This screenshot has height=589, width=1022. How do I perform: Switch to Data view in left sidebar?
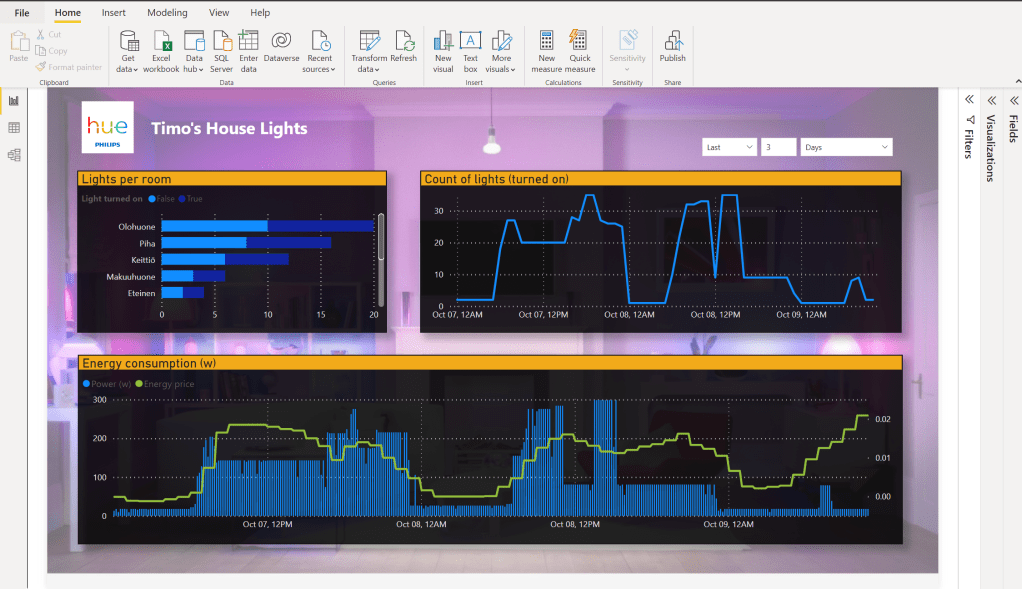pyautogui.click(x=14, y=128)
